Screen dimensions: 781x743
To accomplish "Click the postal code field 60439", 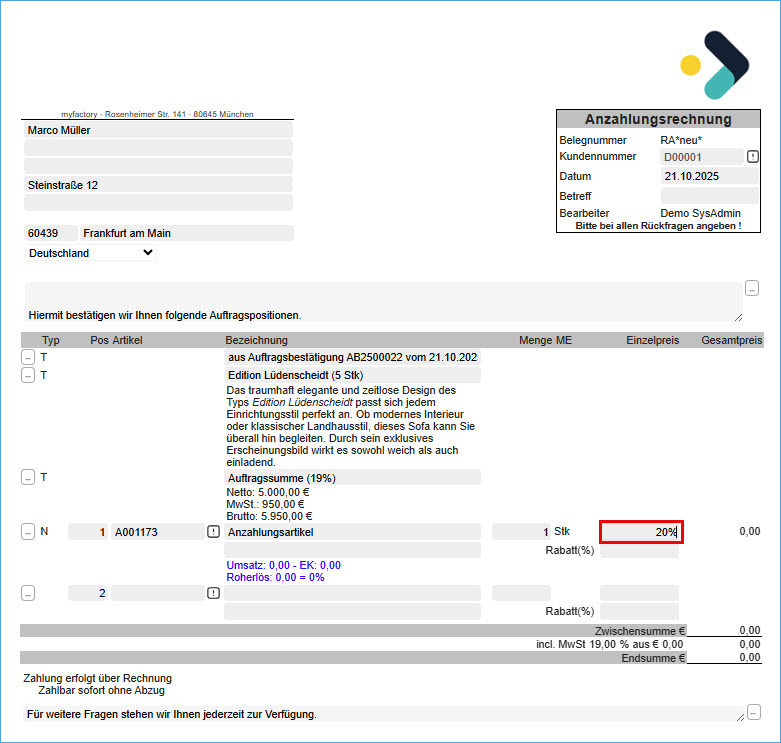I will point(51,233).
